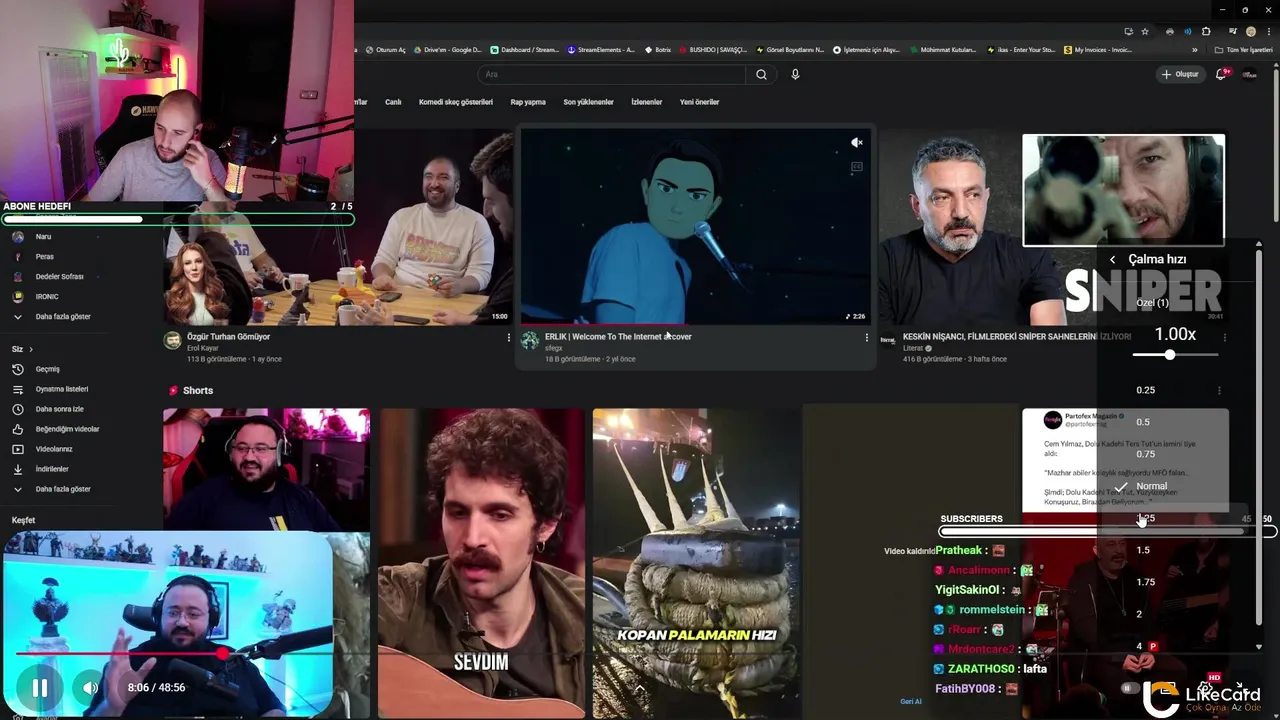Select the Yeni öneriler chip
The width and height of the screenshot is (1280, 720).
[699, 102]
